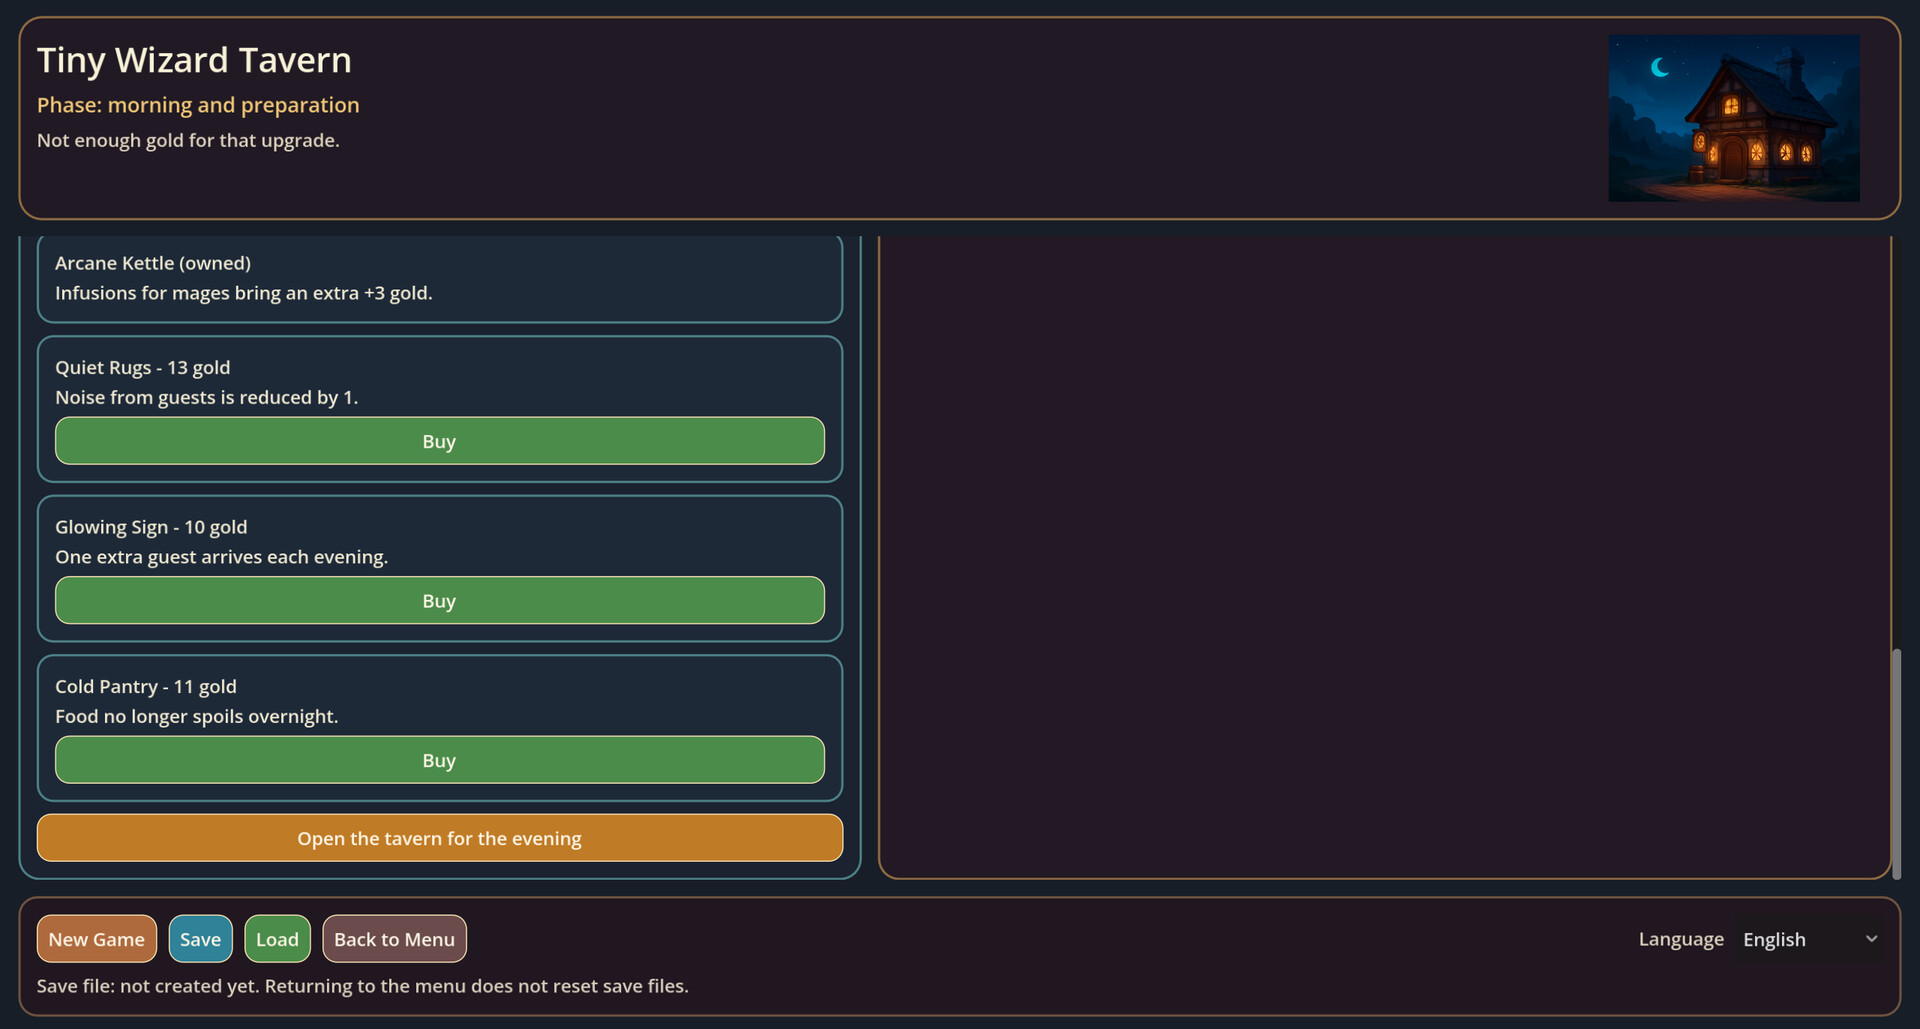Start a New Game
The height and width of the screenshot is (1029, 1920).
click(96, 939)
